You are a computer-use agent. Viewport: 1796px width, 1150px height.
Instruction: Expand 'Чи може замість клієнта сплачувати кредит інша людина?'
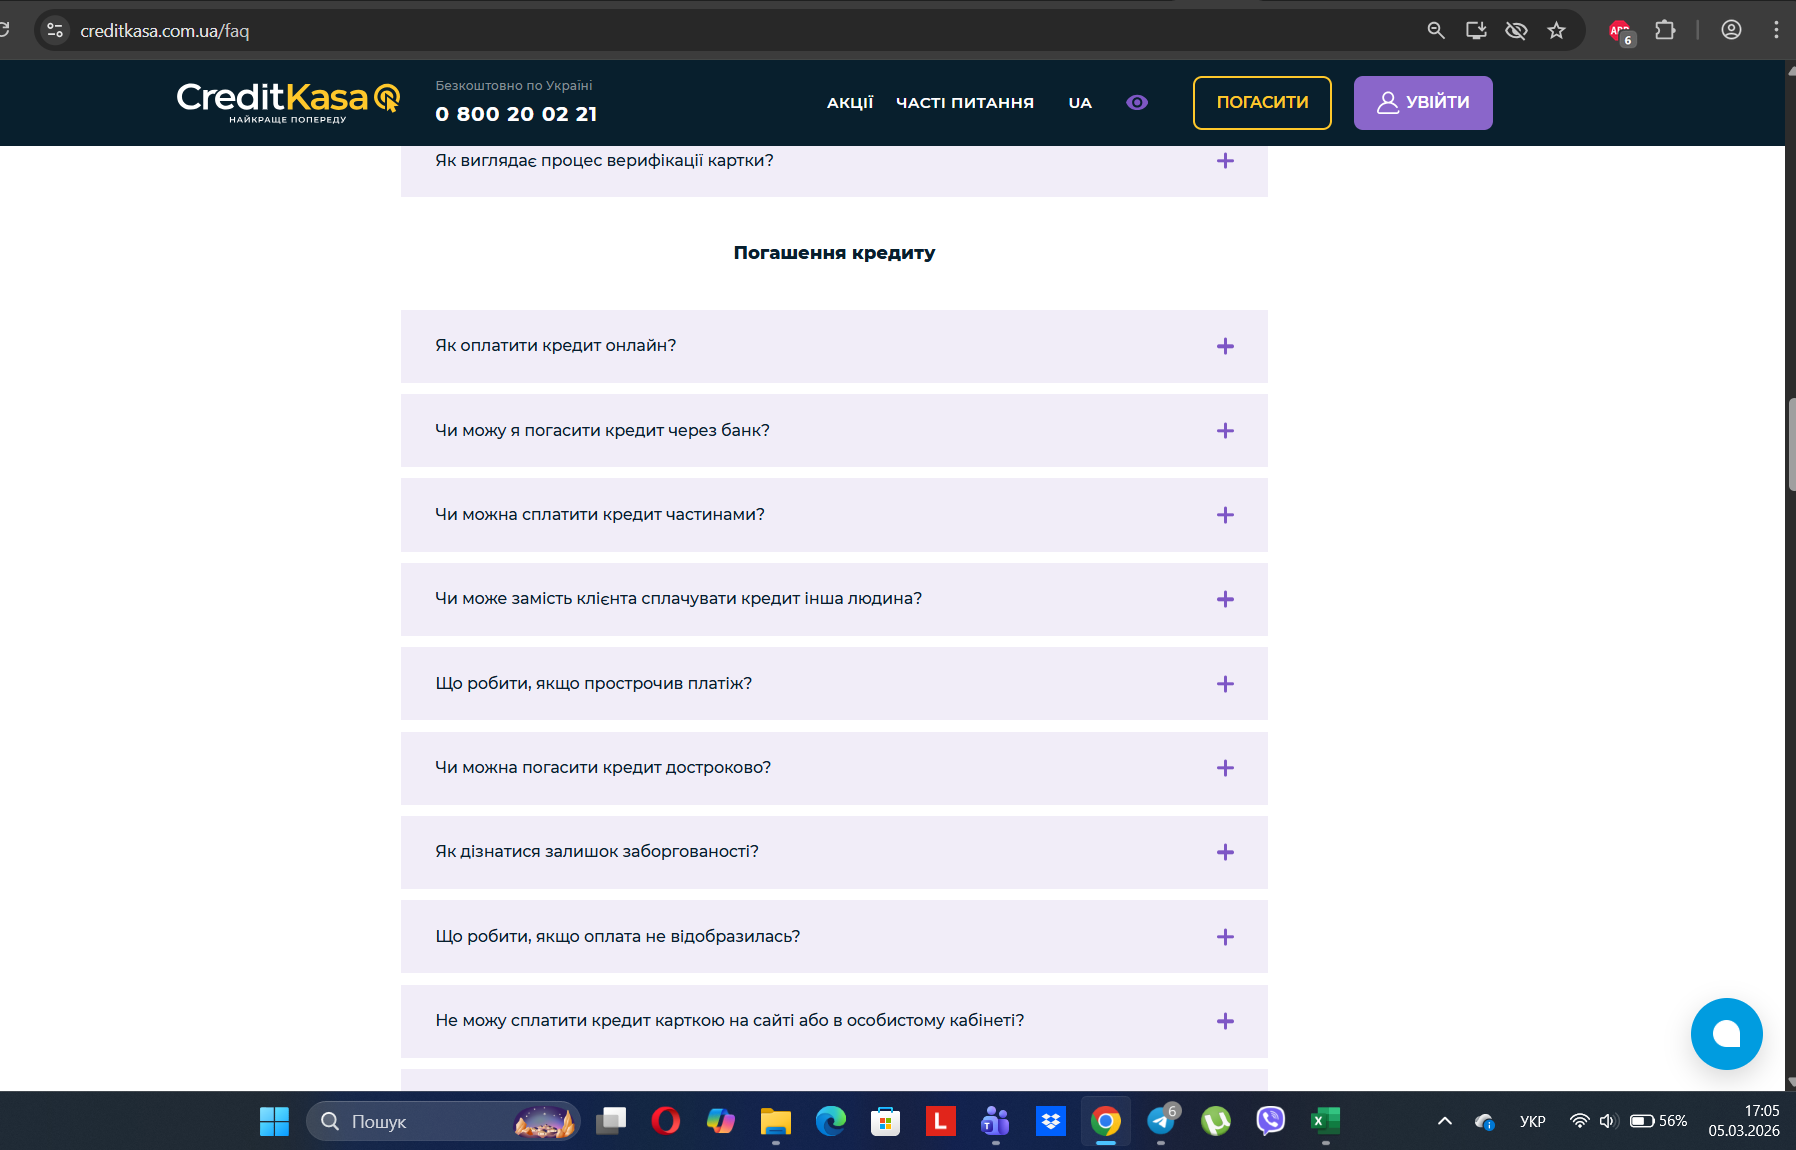click(x=834, y=599)
